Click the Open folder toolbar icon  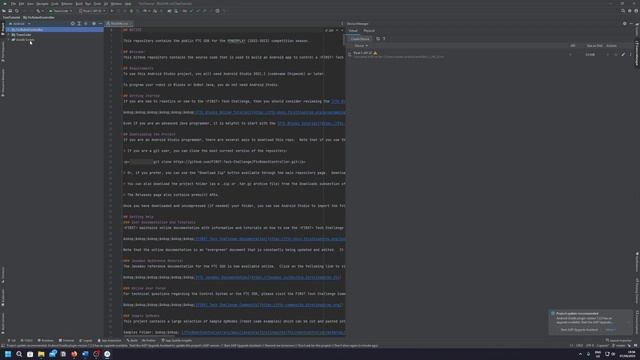4,11
